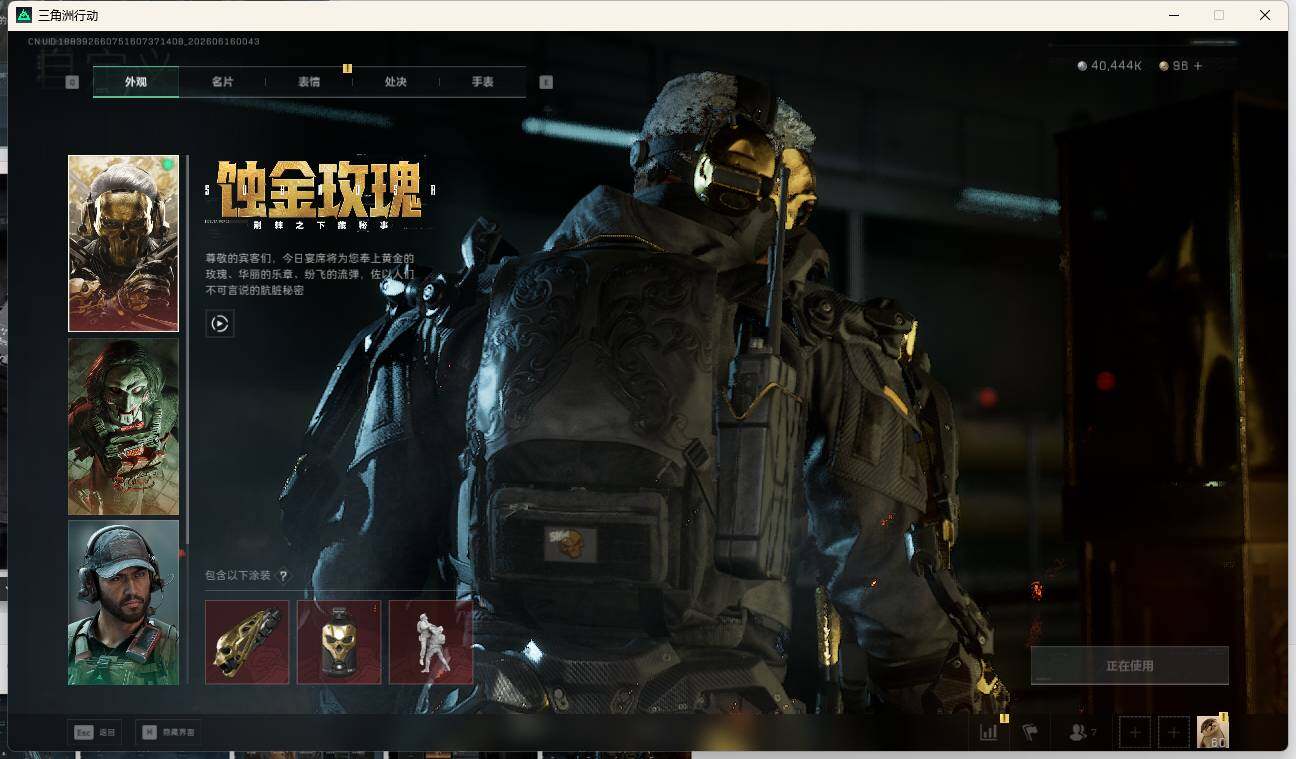Open the white figure execution item
This screenshot has height=759, width=1296.
[x=431, y=642]
